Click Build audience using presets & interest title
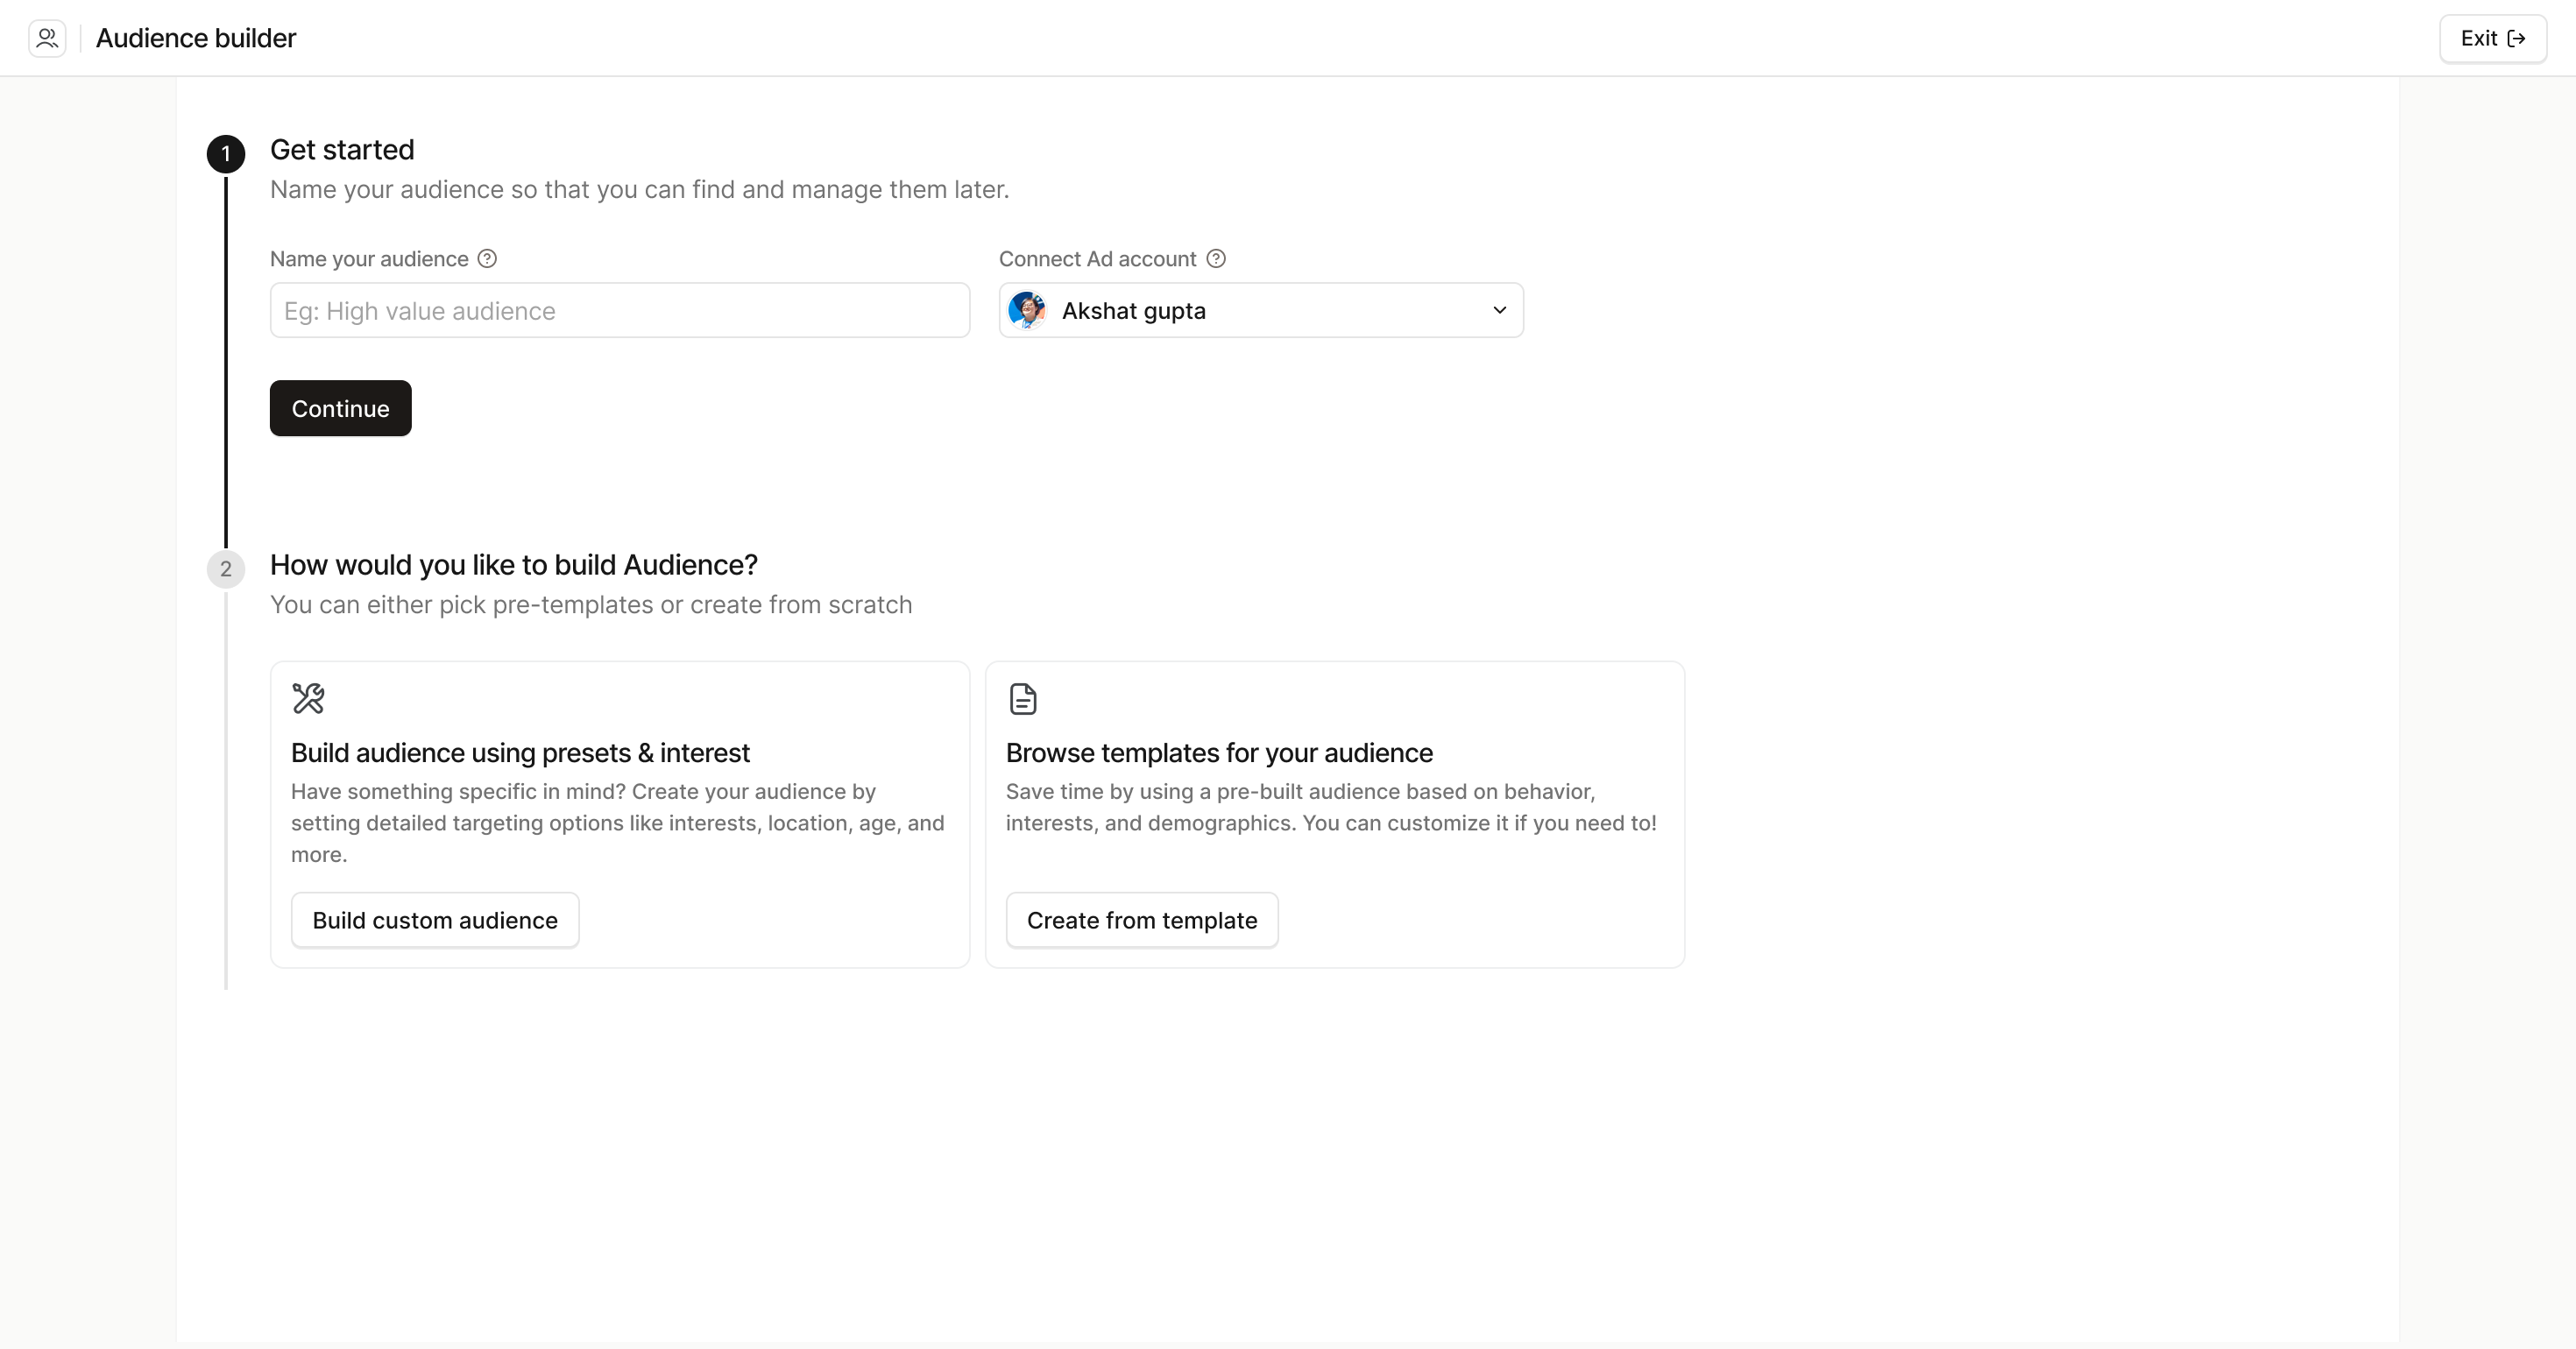Screen dimensions: 2576x1349 pyautogui.click(x=520, y=753)
